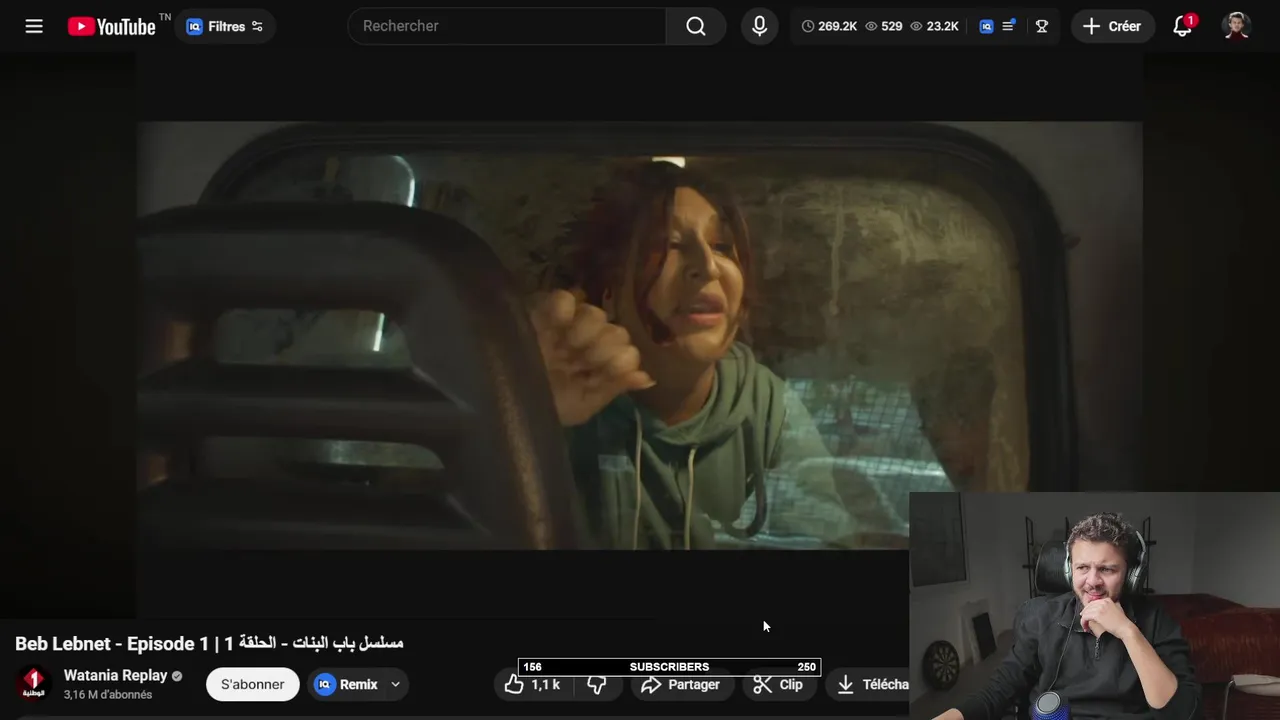Click the vidIQ Remix button
This screenshot has width=1280, height=720.
(347, 684)
